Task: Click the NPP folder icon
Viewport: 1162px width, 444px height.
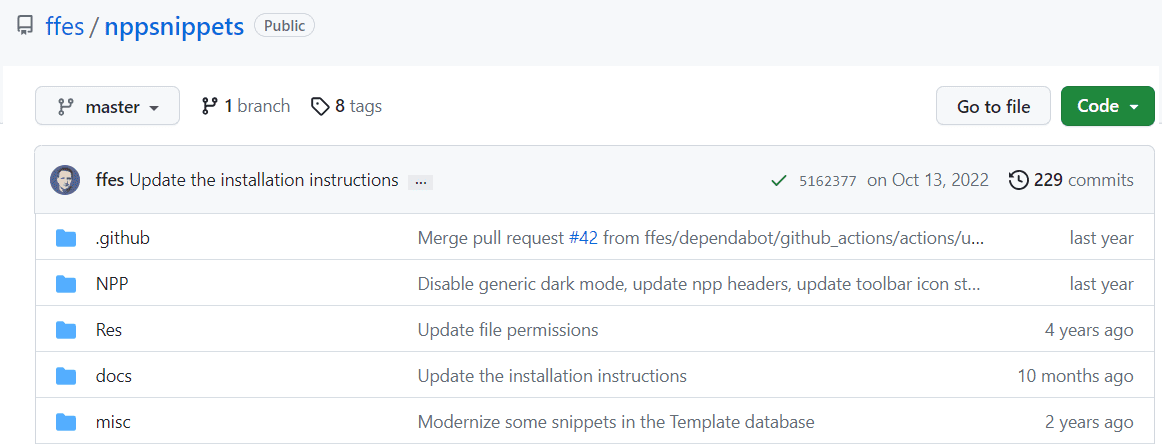Action: pos(66,284)
